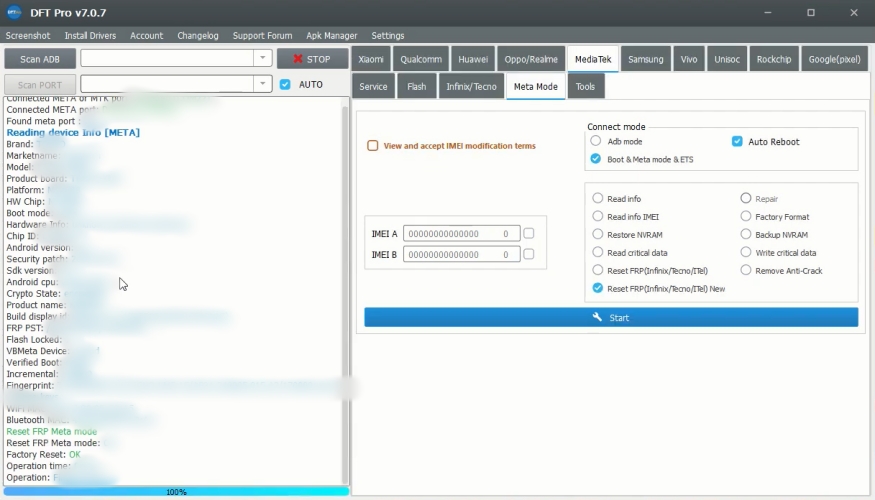This screenshot has width=875, height=500.
Task: Click the 'Factory Reset: OK' log line
Action: (x=44, y=454)
